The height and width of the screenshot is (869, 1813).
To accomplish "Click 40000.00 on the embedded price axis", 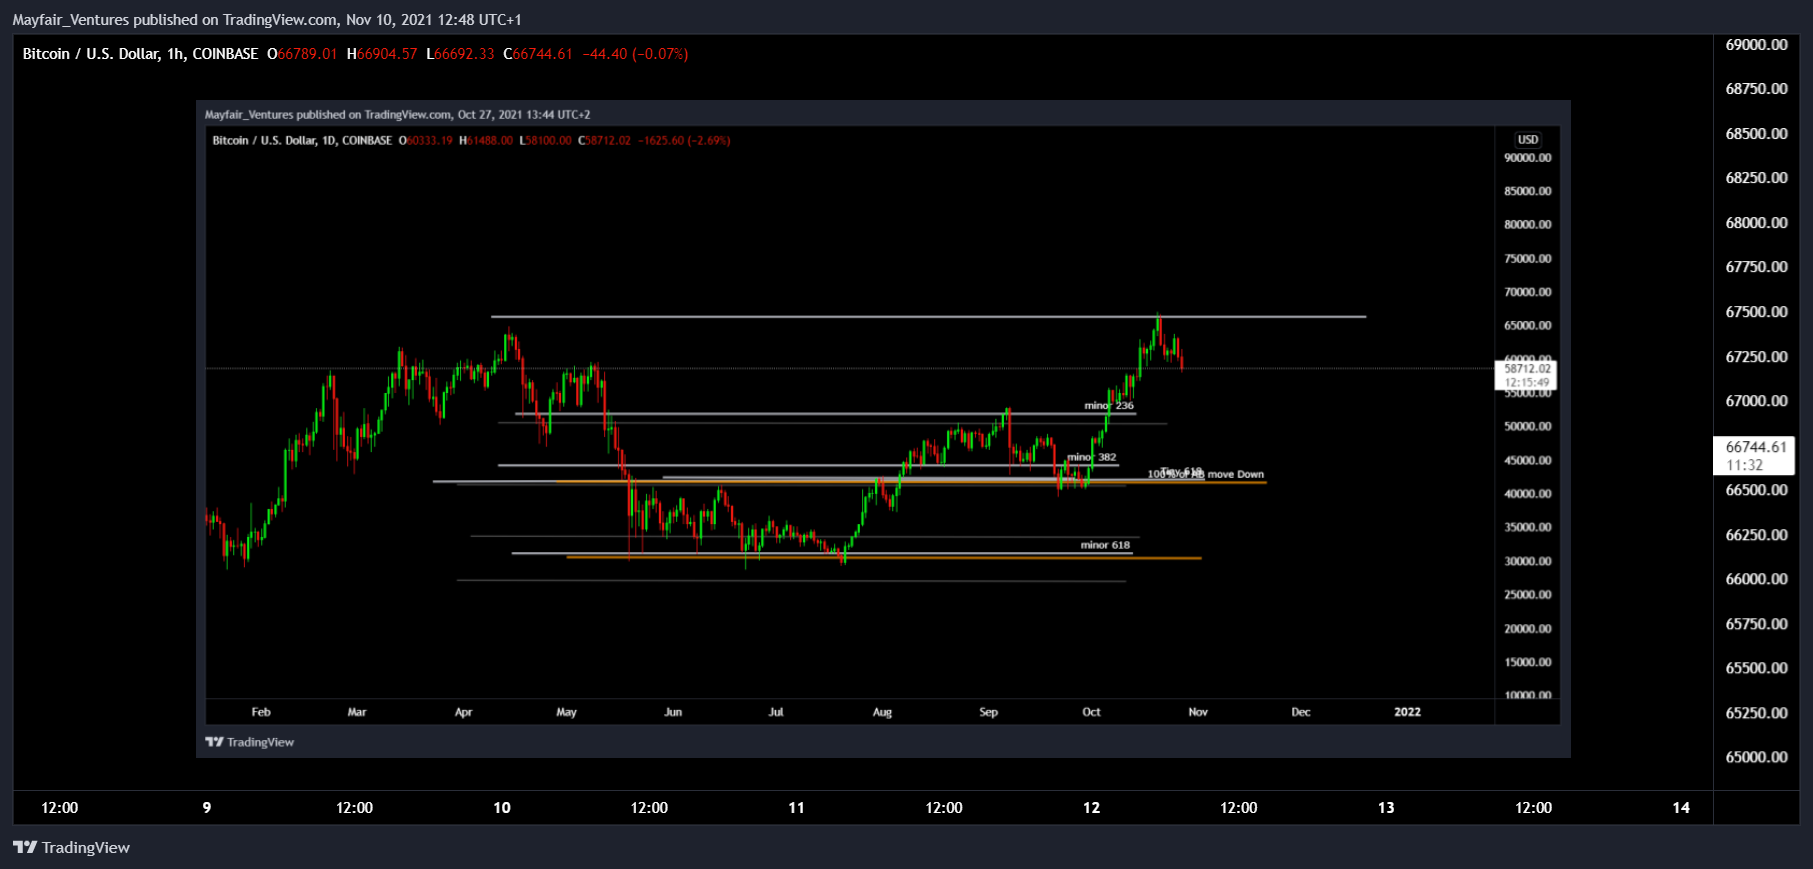I will (x=1527, y=493).
